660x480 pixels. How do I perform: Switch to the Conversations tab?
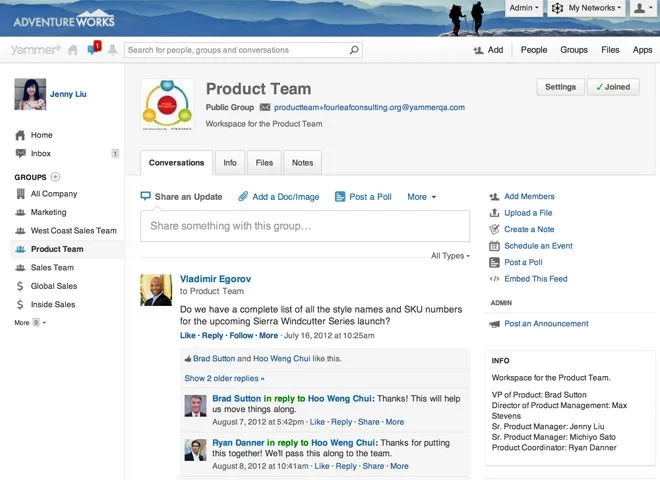pyautogui.click(x=176, y=163)
